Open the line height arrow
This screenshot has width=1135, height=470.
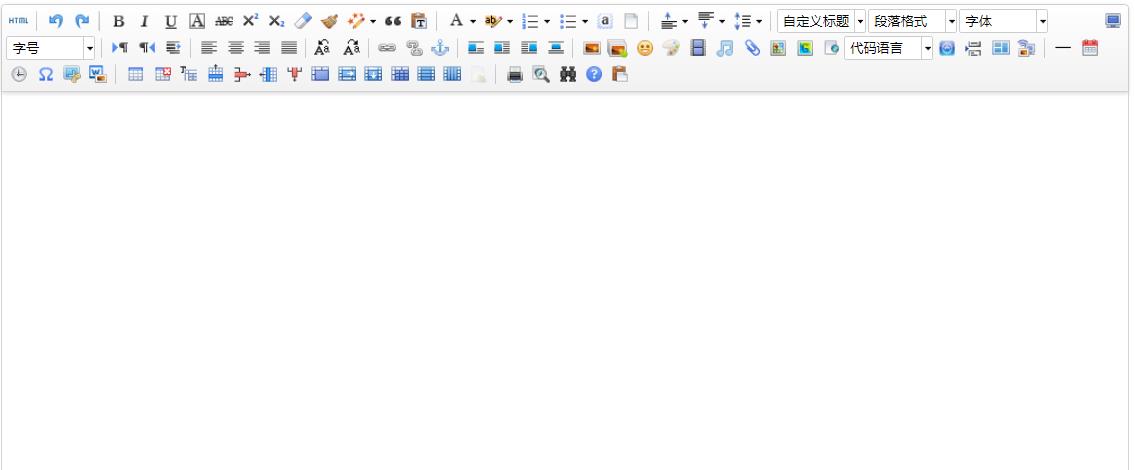759,22
